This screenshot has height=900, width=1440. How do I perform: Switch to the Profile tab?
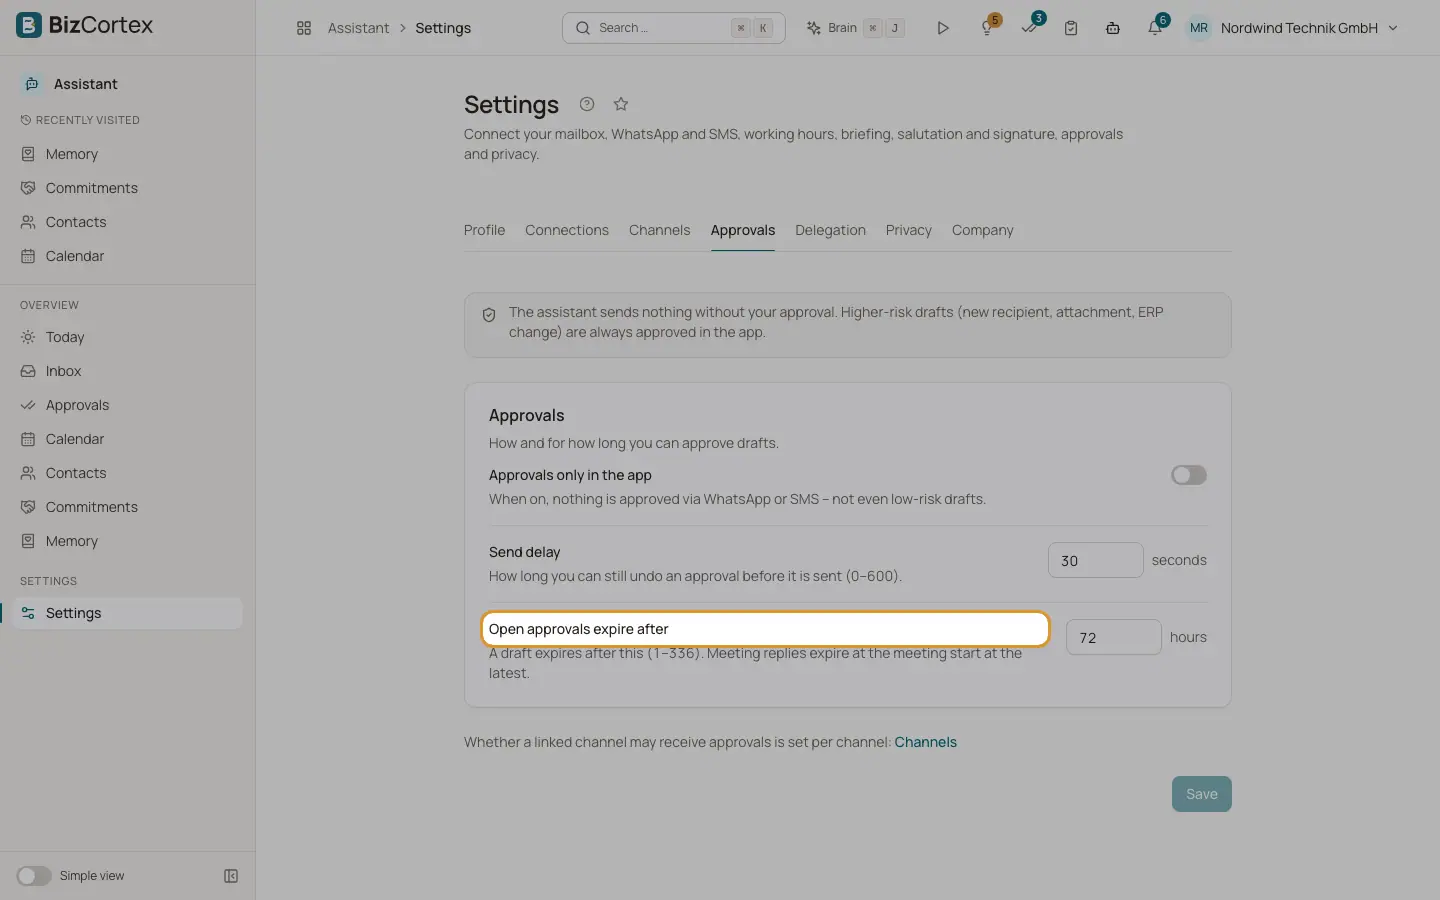pos(484,230)
